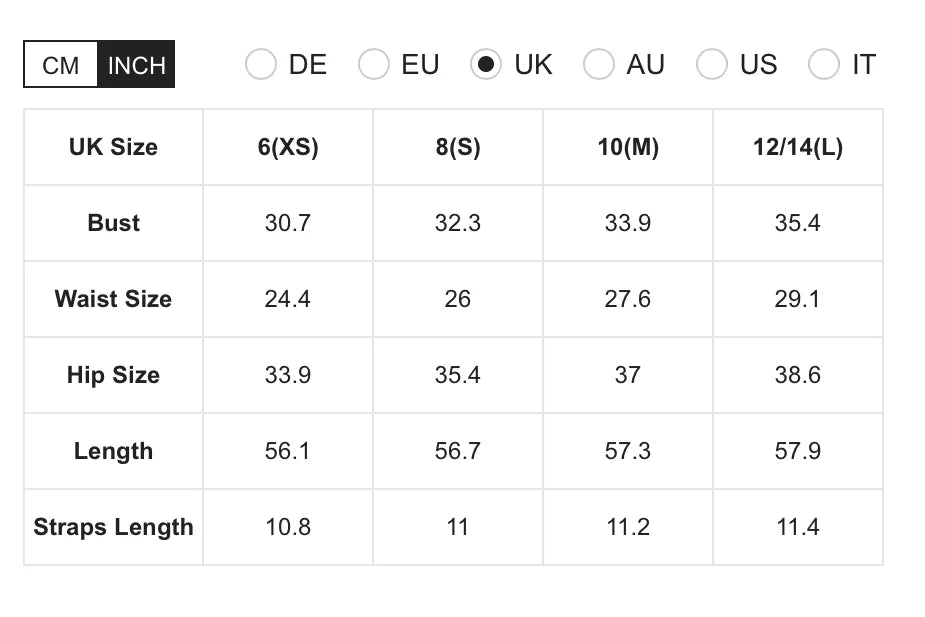Image resolution: width=925 pixels, height=617 pixels.
Task: Select the AU size region radio button
Action: (599, 65)
